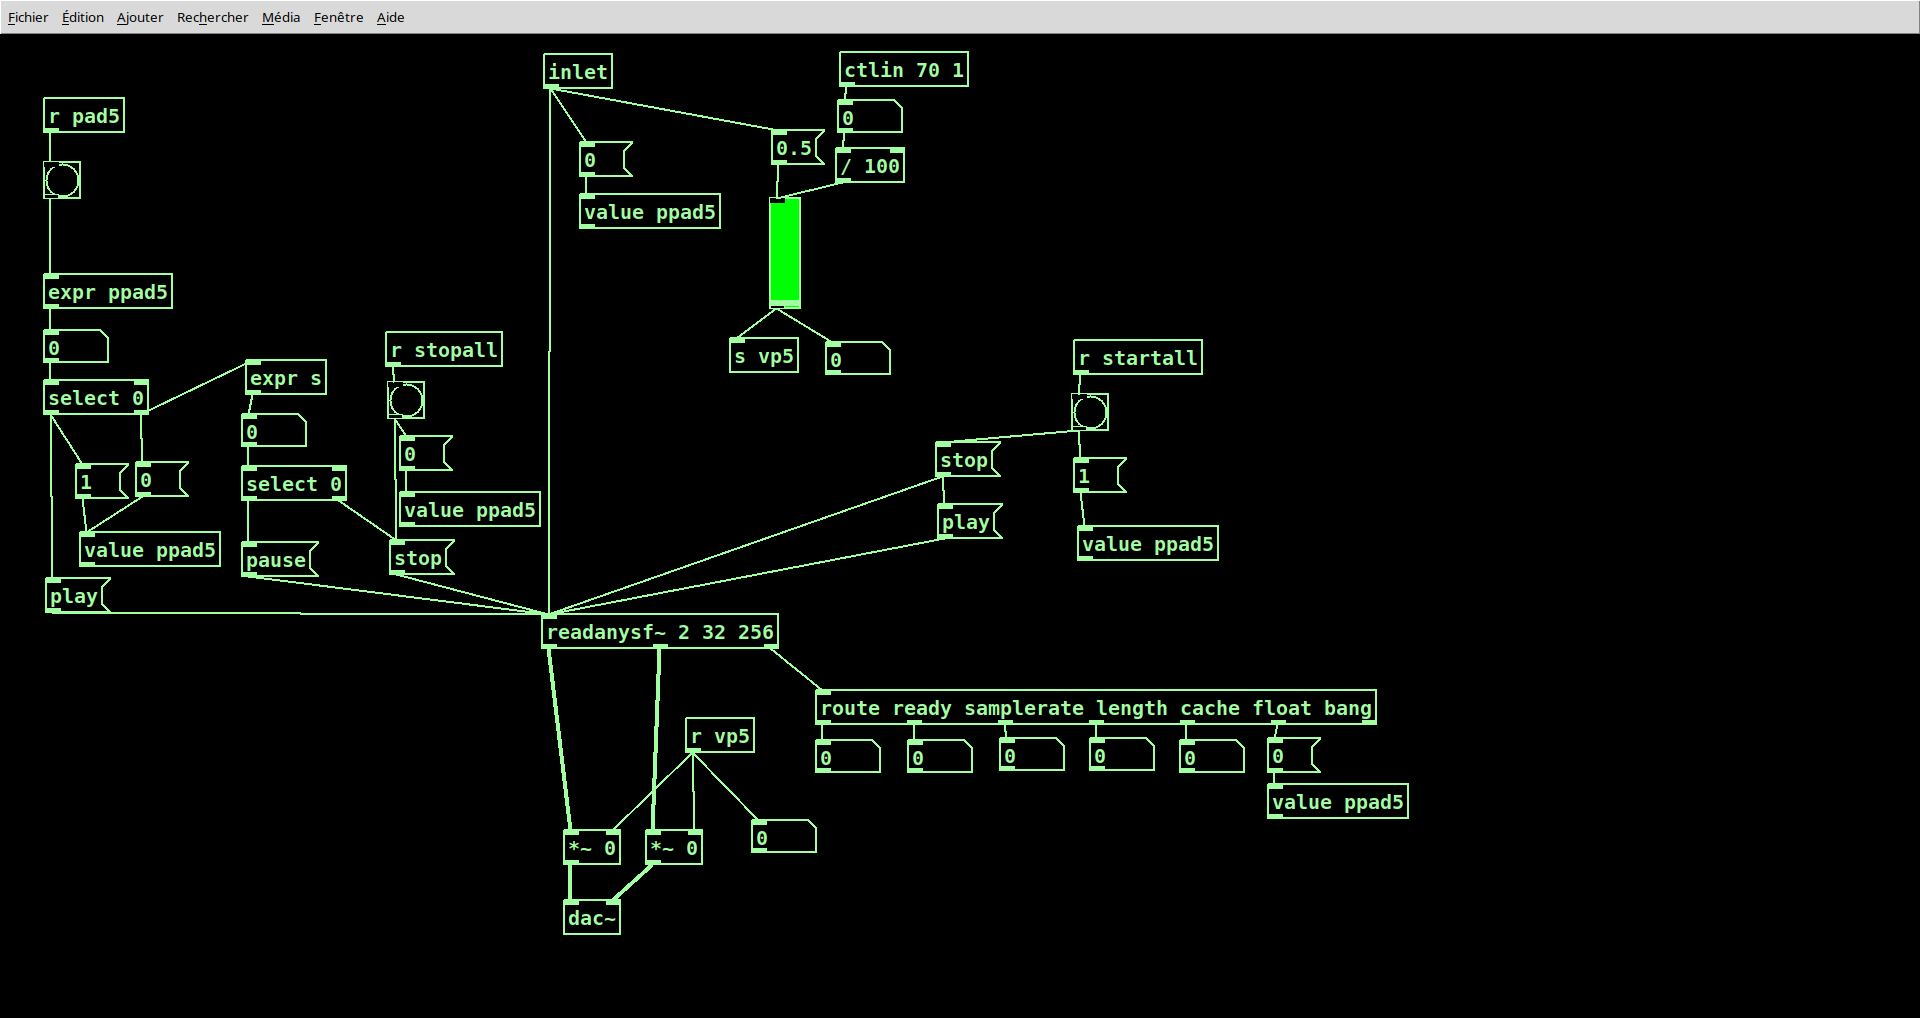This screenshot has height=1018, width=1920.
Task: Select the number box under expr s
Action: [x=274, y=432]
